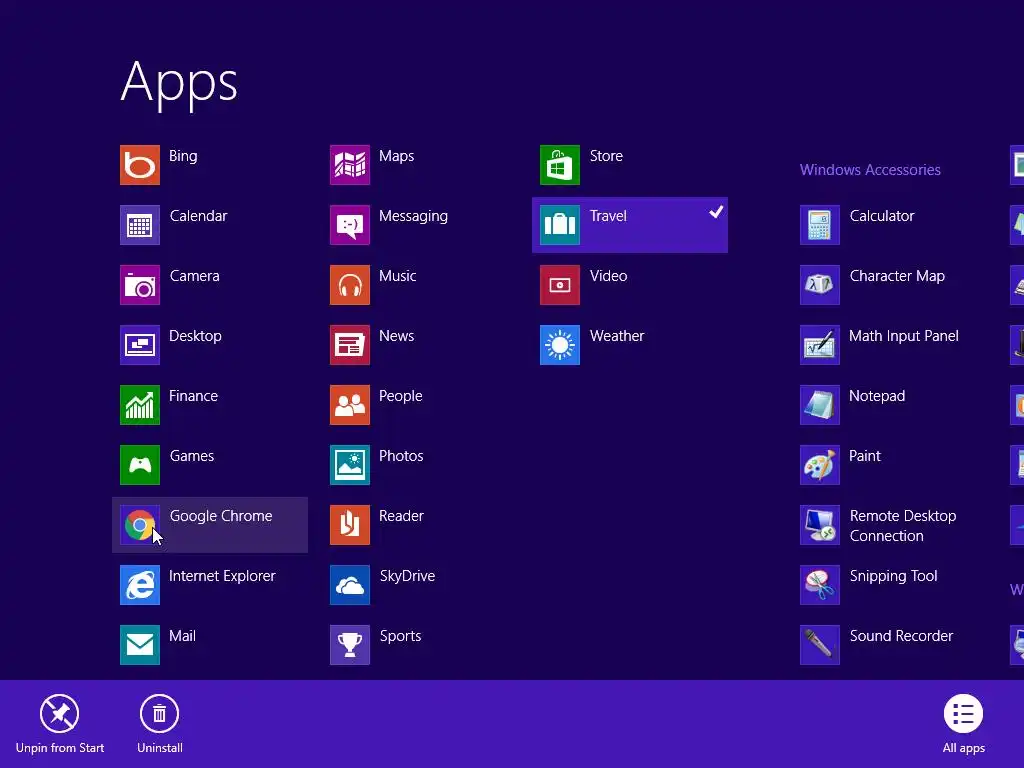Open the Google Chrome icon
Image resolution: width=1024 pixels, height=768 pixels.
point(140,525)
